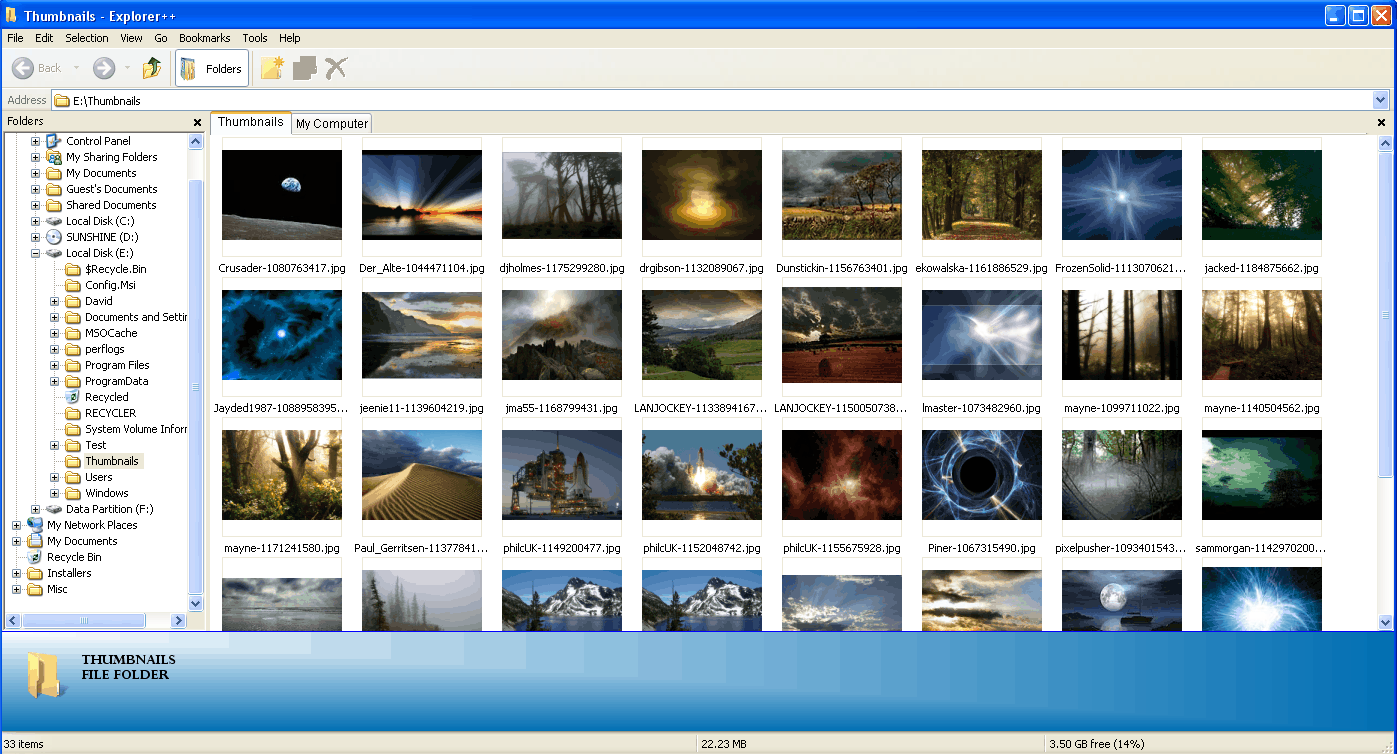The width and height of the screenshot is (1397, 754).
Task: Select Der_Alte-1044471104.jpg thumbnail
Action: click(x=422, y=196)
